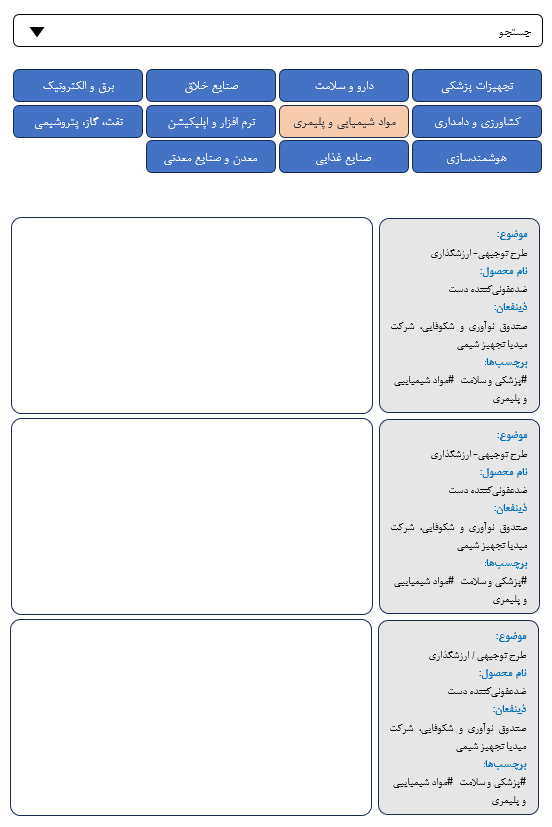Image resolution: width=552 pixels, height=827 pixels.
Task: Select the تجهیزات پزشکی category
Action: coord(477,85)
